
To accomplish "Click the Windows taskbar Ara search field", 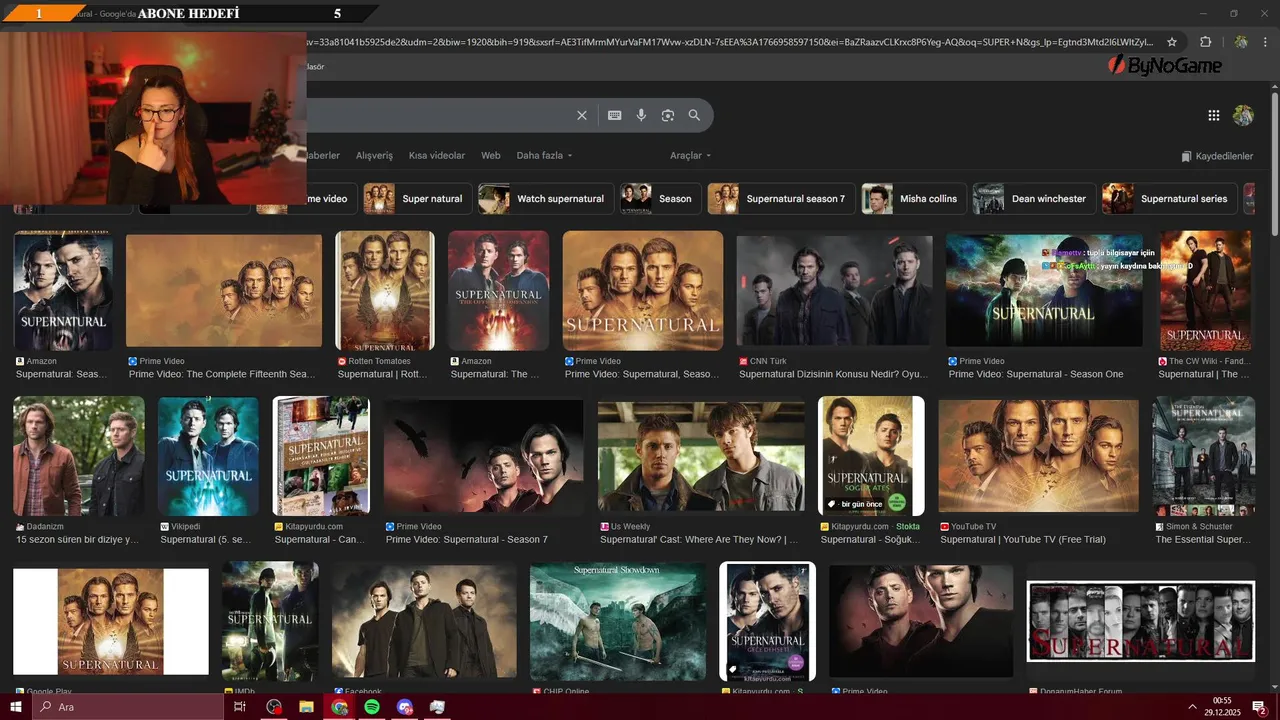I will point(127,707).
